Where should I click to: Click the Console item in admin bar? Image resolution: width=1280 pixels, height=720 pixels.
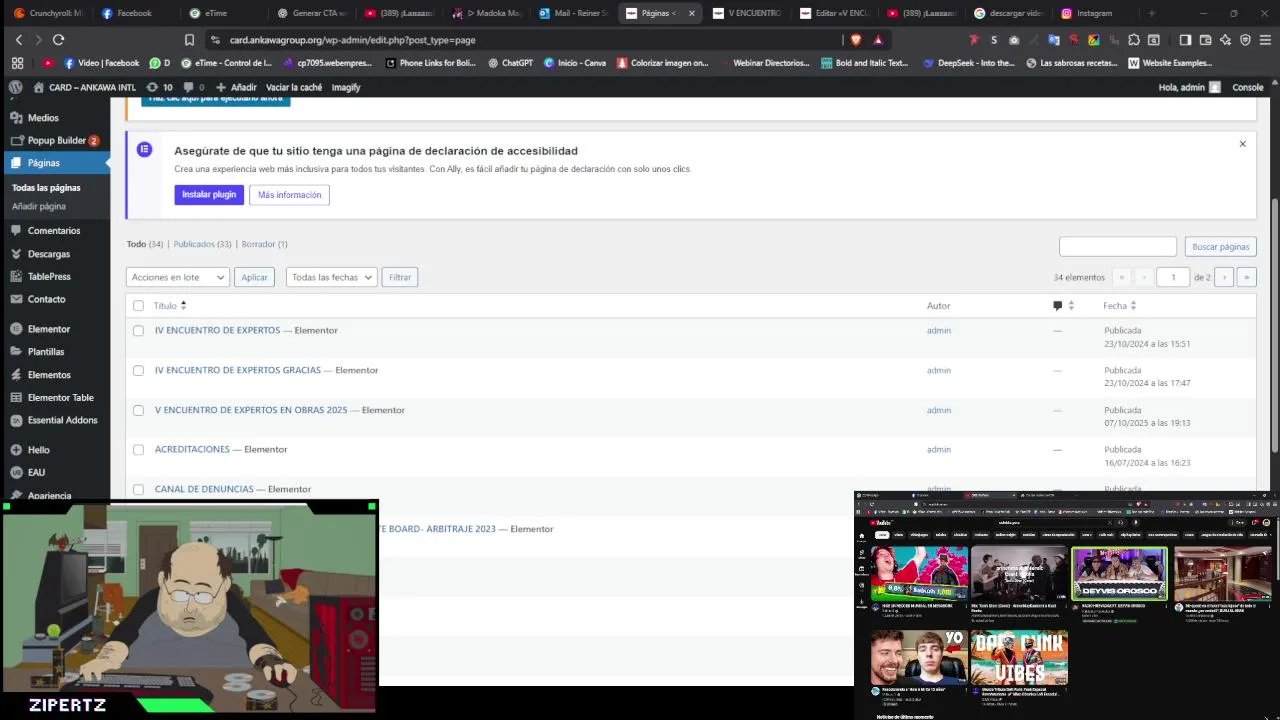(1248, 87)
